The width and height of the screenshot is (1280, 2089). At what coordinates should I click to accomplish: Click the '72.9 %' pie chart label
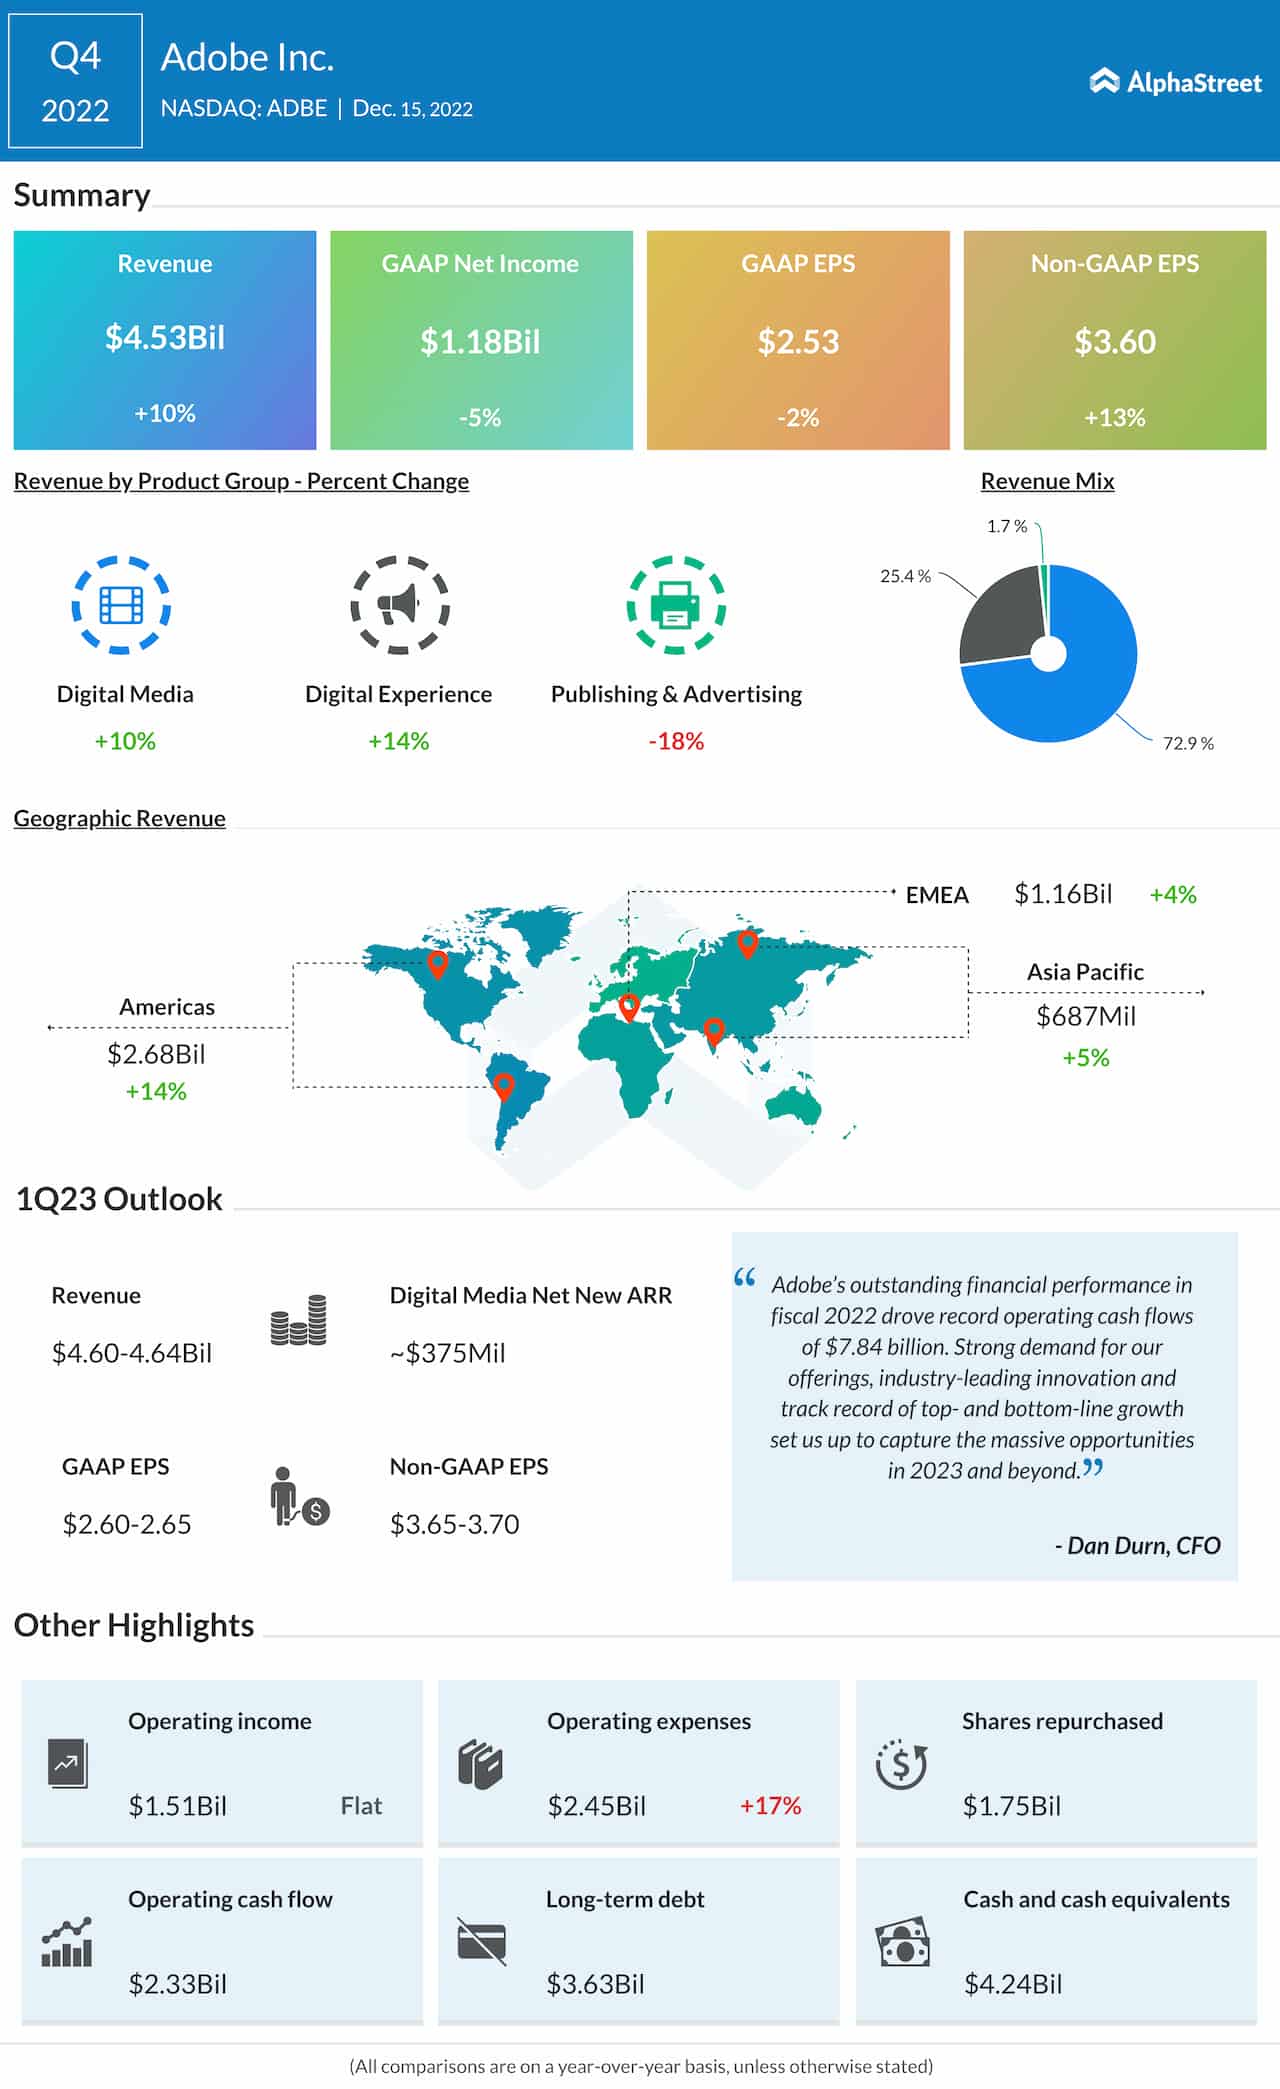pos(1188,743)
